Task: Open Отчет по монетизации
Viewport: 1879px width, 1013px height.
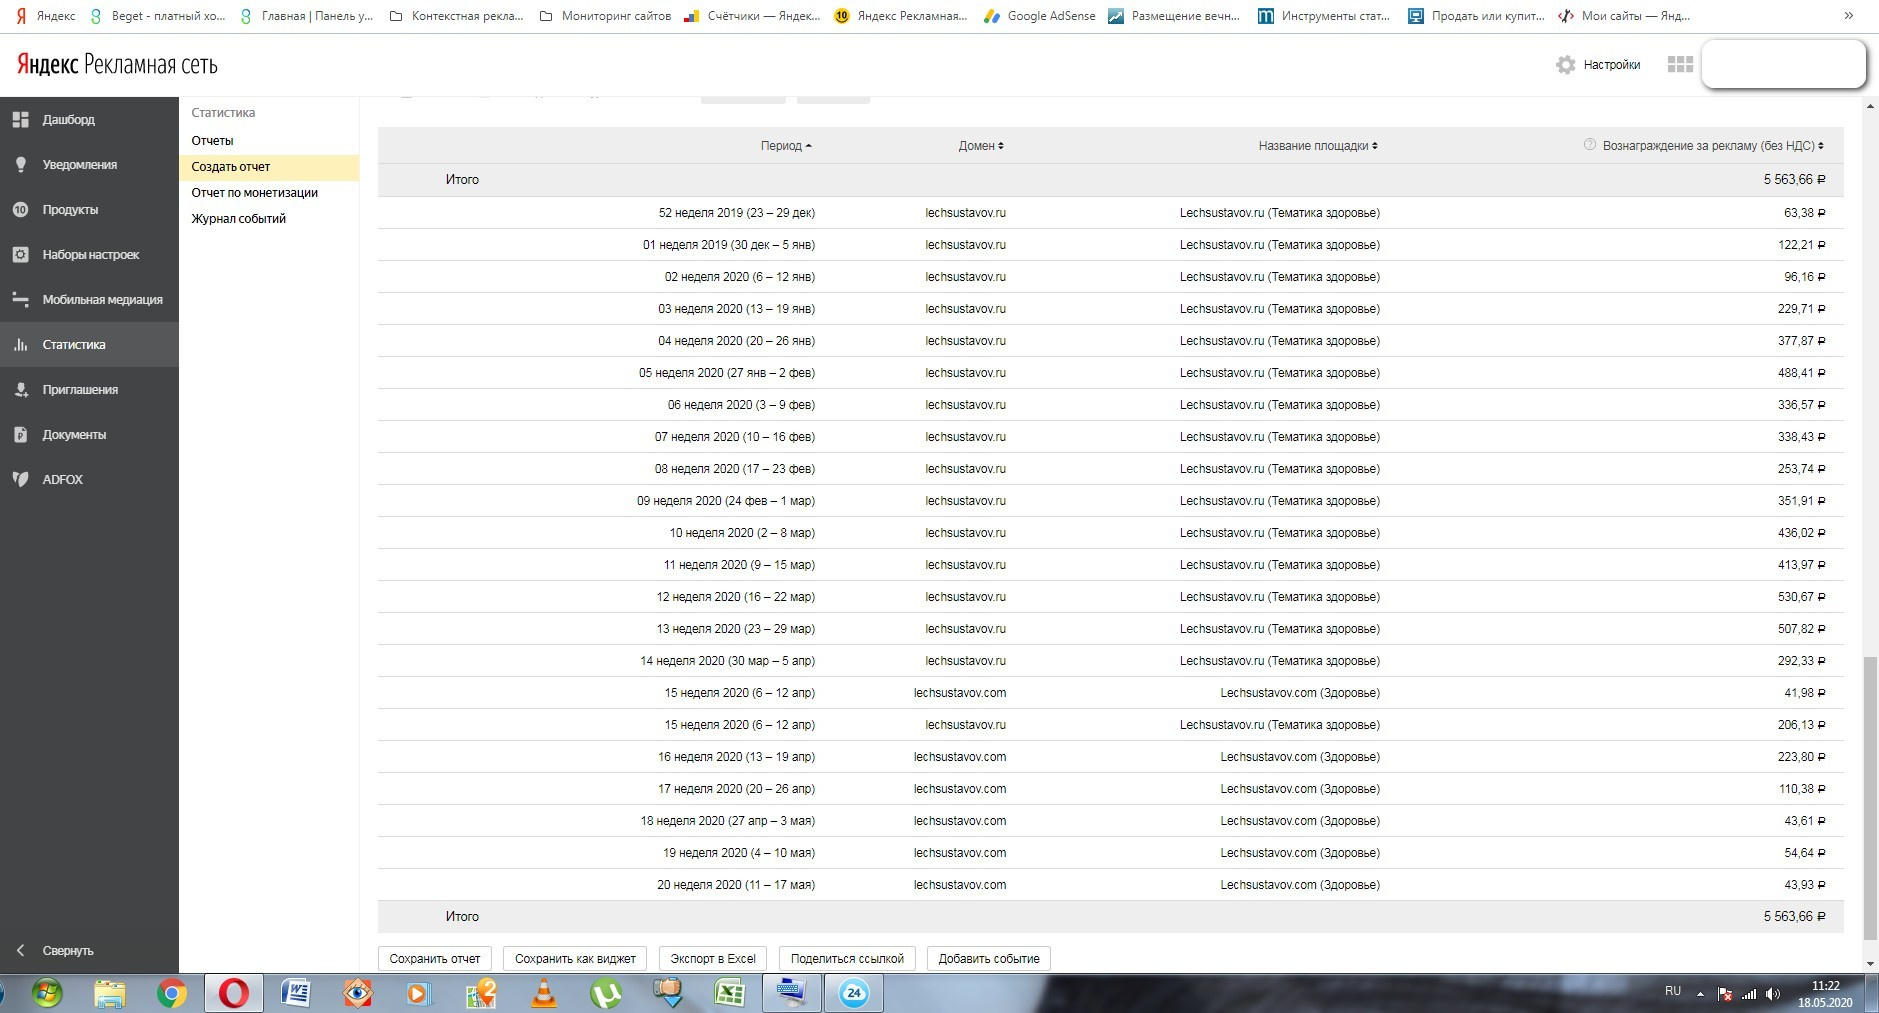Action: pyautogui.click(x=255, y=193)
